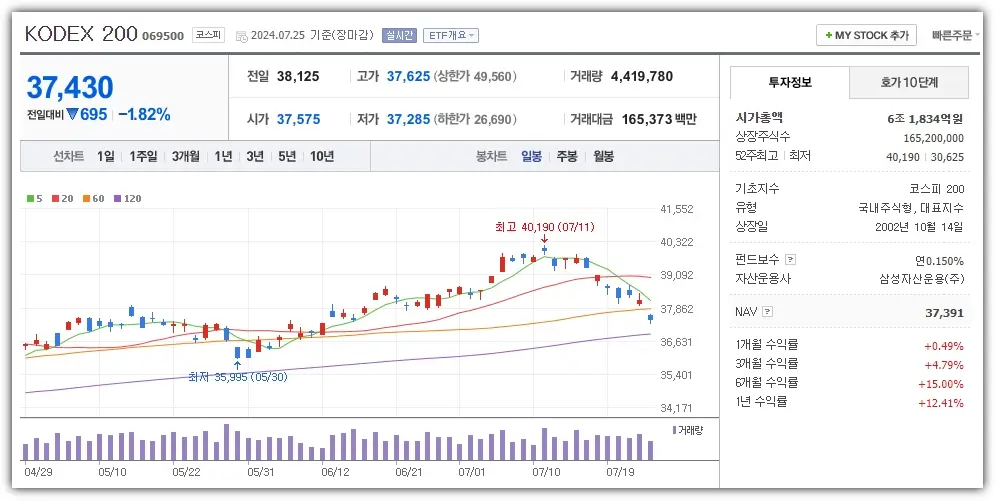
Task: Select the 주봉 weekly candlestick chart
Action: coord(567,157)
